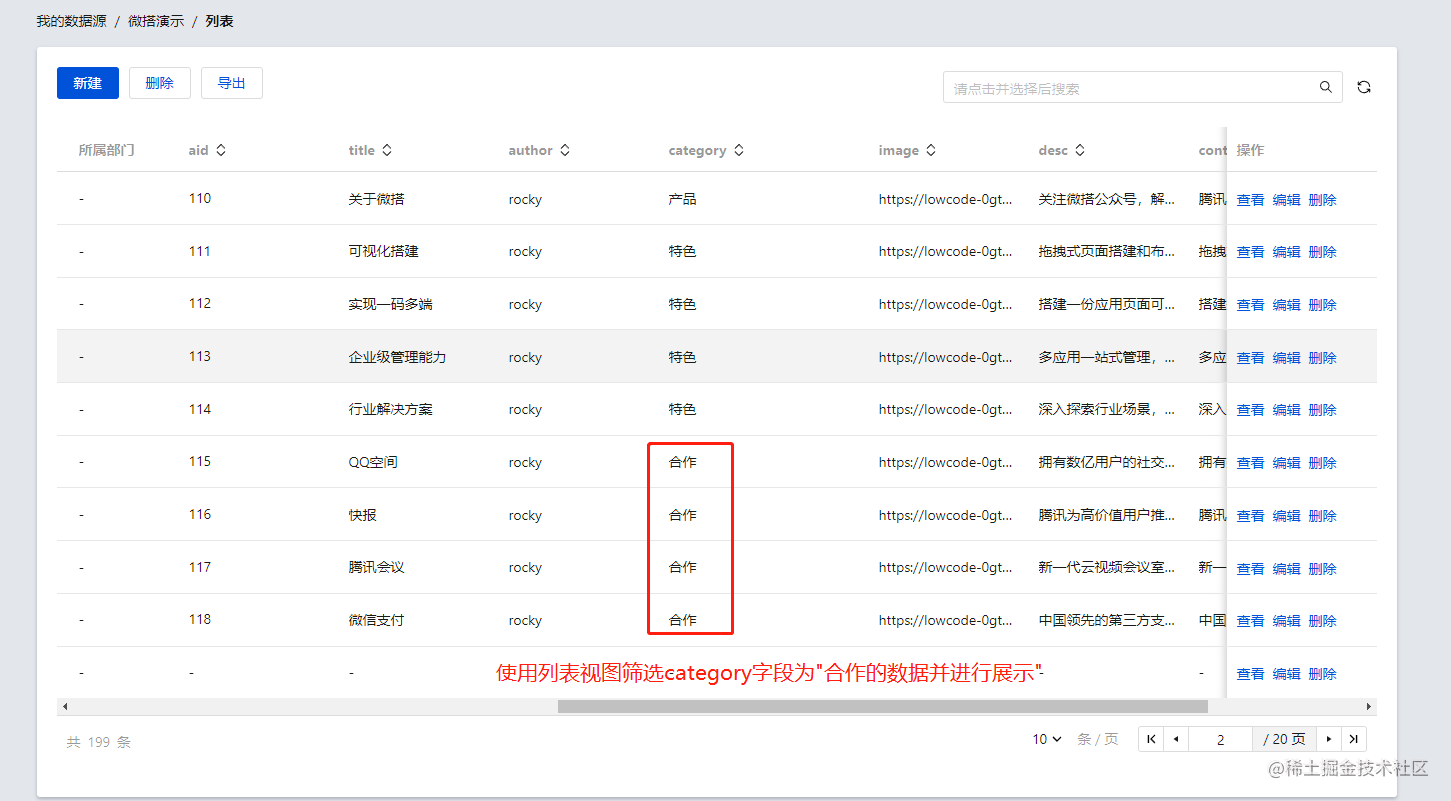The height and width of the screenshot is (801, 1451).
Task: View row 118 微信支付
Action: pos(1250,621)
